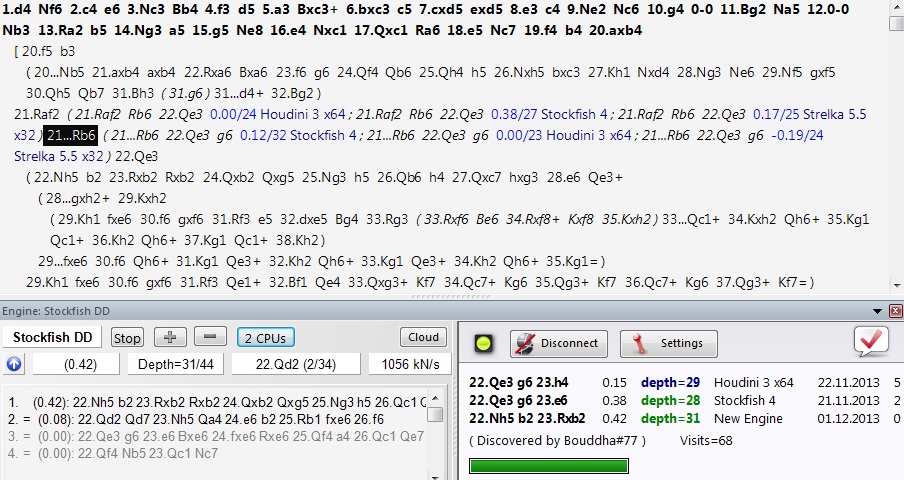
Task: Stop the Stockfish engine analysis
Action: pyautogui.click(x=127, y=338)
